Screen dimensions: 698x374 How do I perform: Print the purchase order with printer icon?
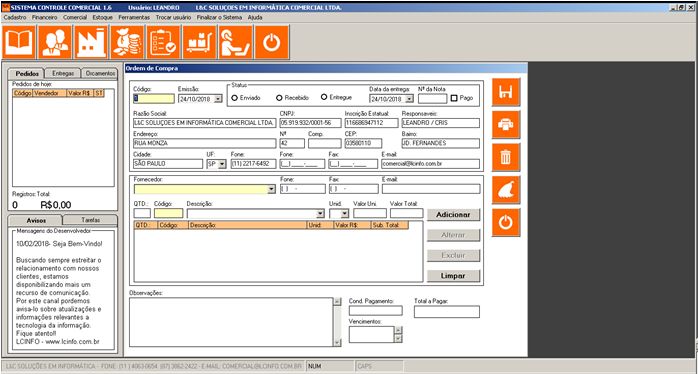506,125
